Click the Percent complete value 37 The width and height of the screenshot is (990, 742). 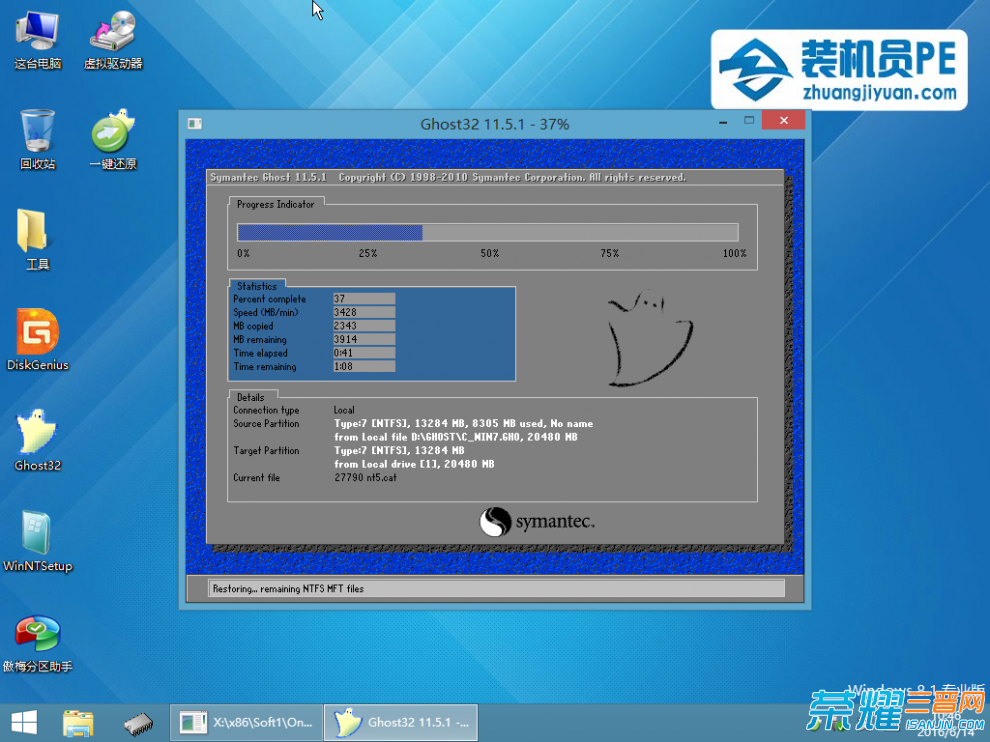pyautogui.click(x=364, y=299)
